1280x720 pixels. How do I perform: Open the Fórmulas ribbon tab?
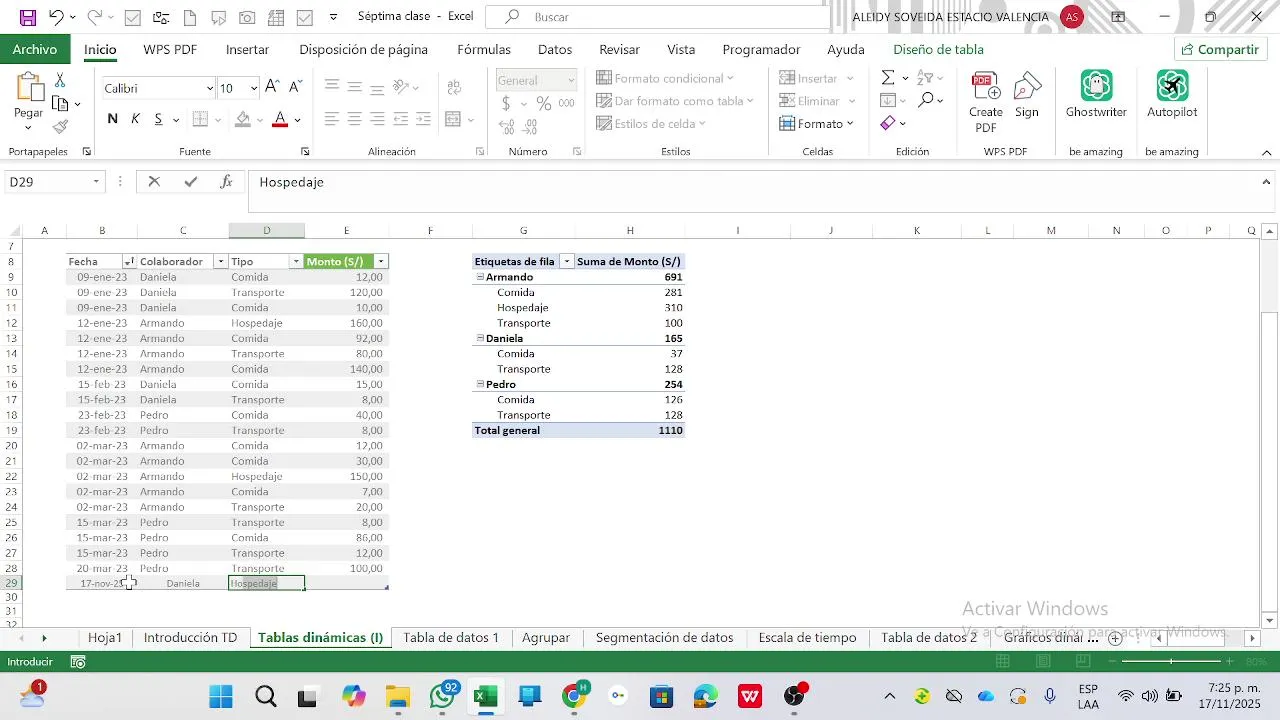(x=484, y=49)
